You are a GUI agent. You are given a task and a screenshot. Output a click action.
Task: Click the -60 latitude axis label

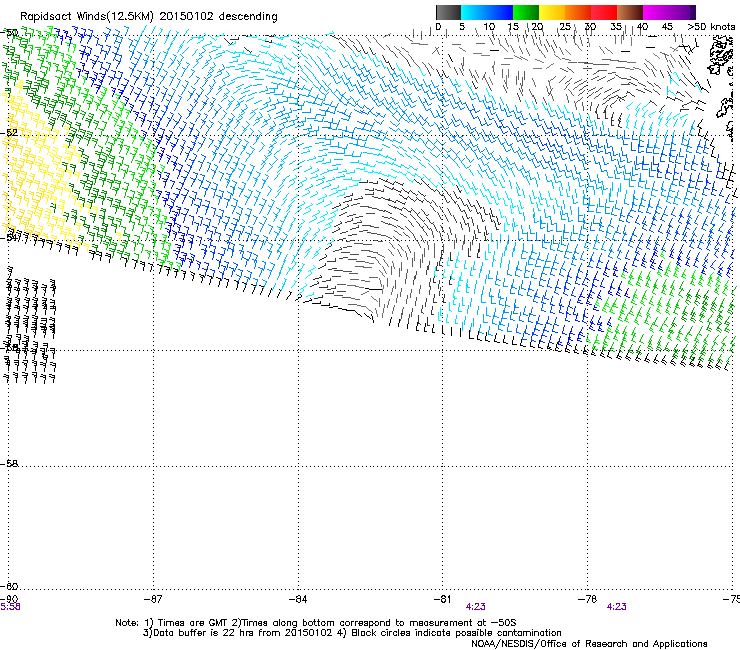coord(9,586)
